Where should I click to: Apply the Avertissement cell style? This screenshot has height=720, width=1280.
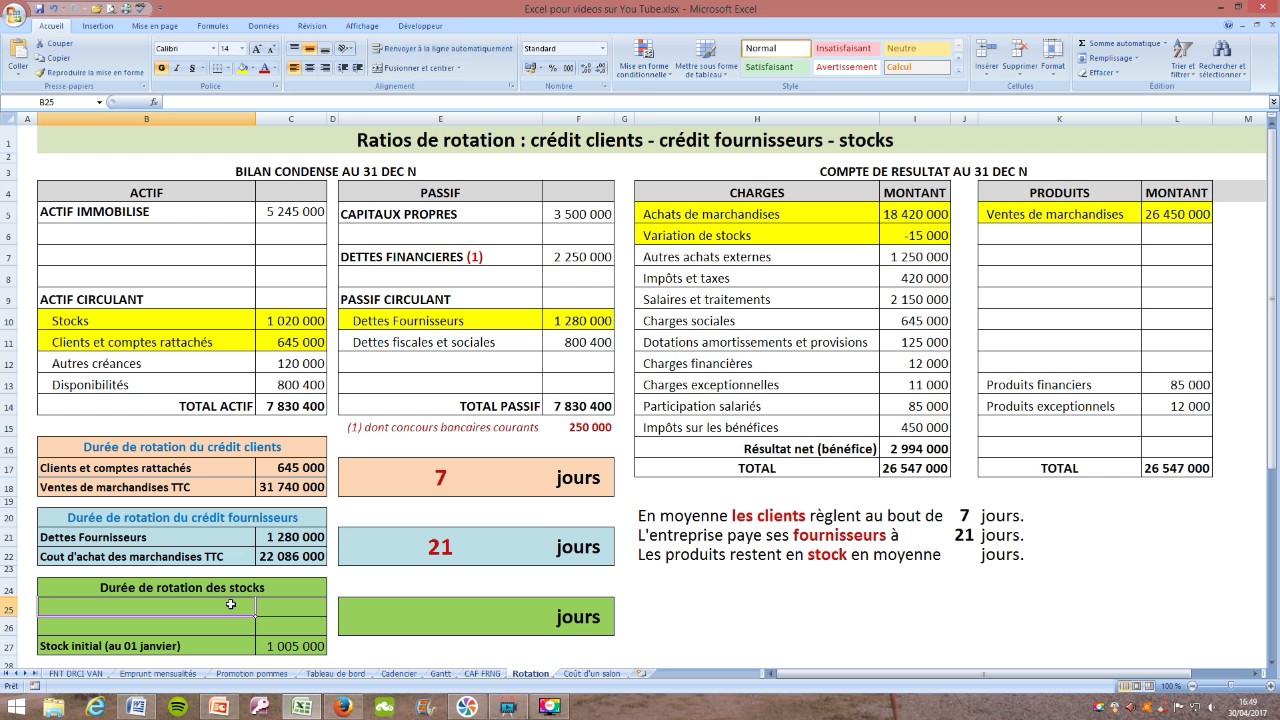click(x=845, y=67)
